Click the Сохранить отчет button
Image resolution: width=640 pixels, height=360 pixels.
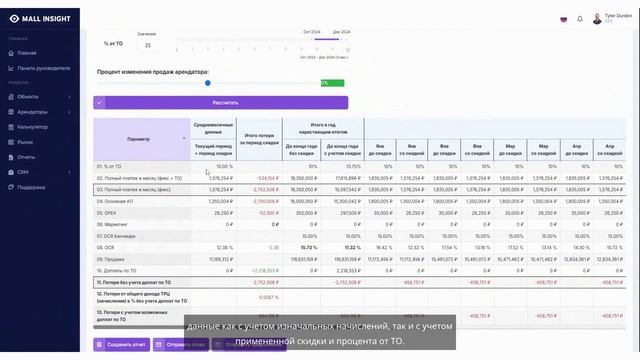pos(122,344)
